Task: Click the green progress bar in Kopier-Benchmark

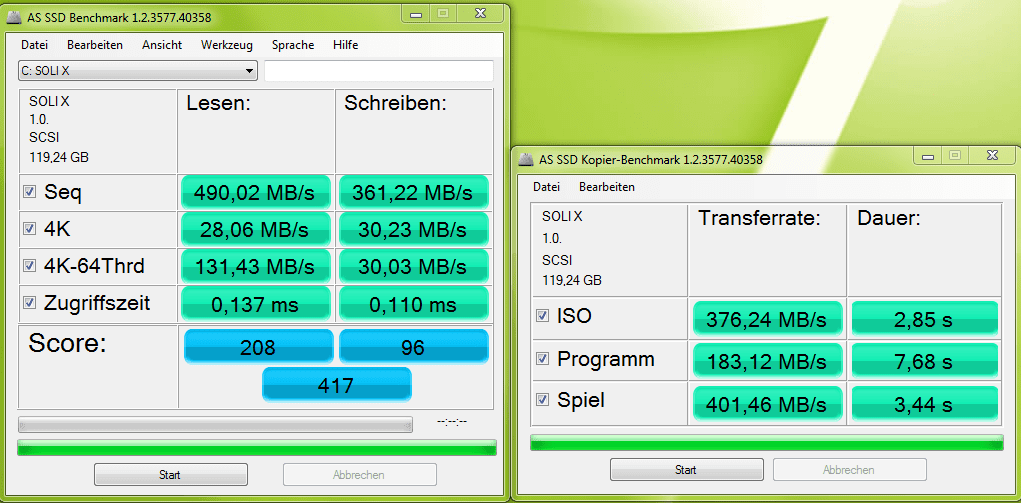Action: 767,442
